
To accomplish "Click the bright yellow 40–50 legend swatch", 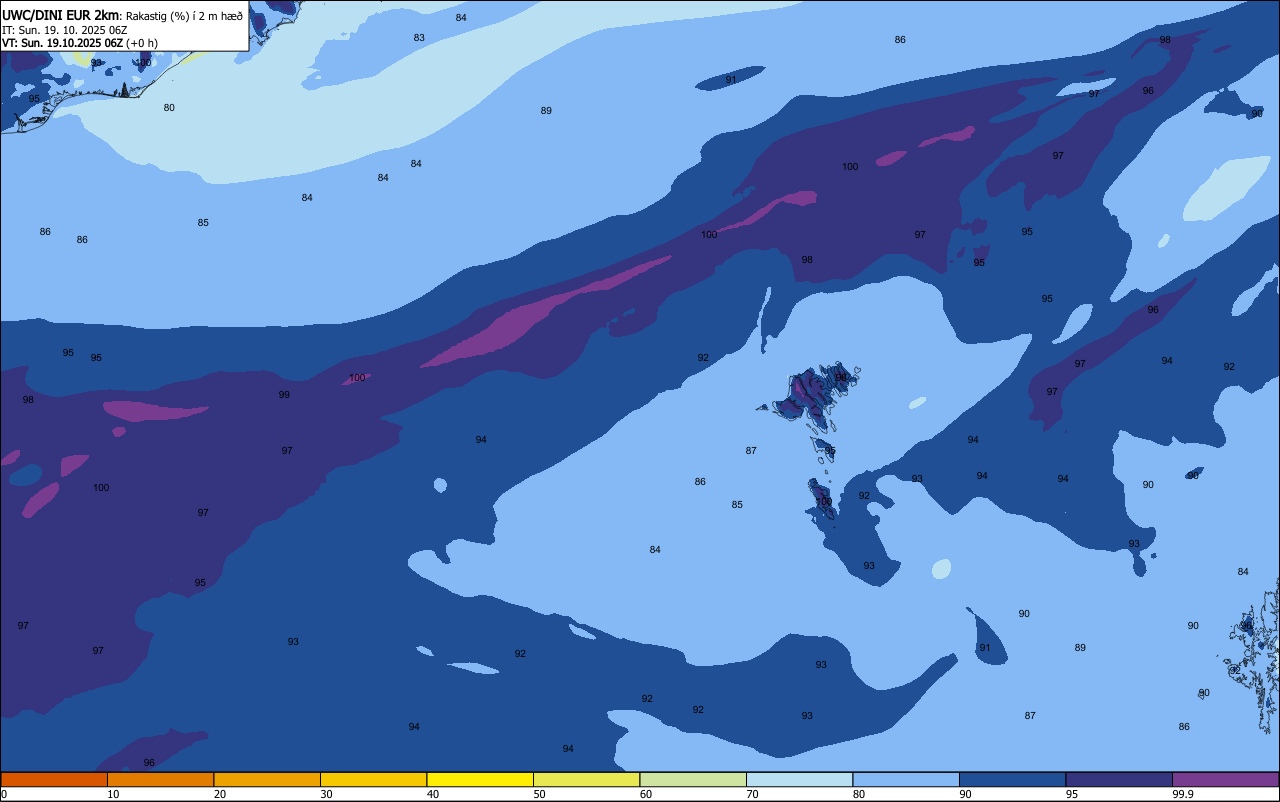I will click(x=480, y=779).
